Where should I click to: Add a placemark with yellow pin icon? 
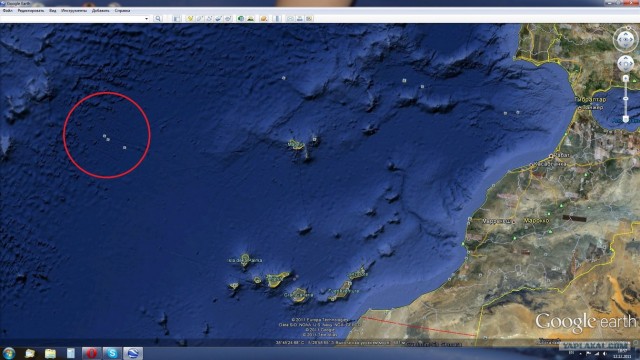(190, 18)
